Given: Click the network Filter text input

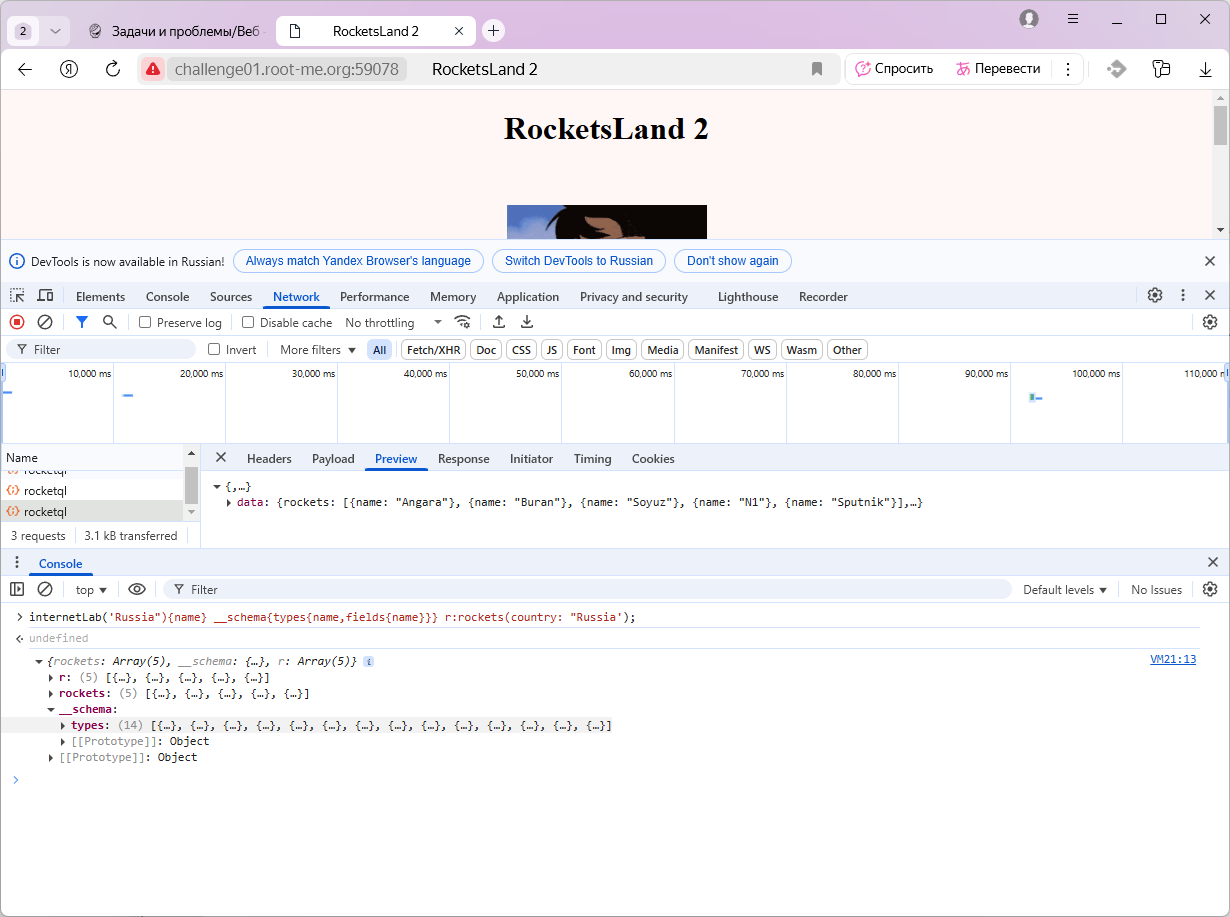Looking at the screenshot, I should tap(101, 349).
